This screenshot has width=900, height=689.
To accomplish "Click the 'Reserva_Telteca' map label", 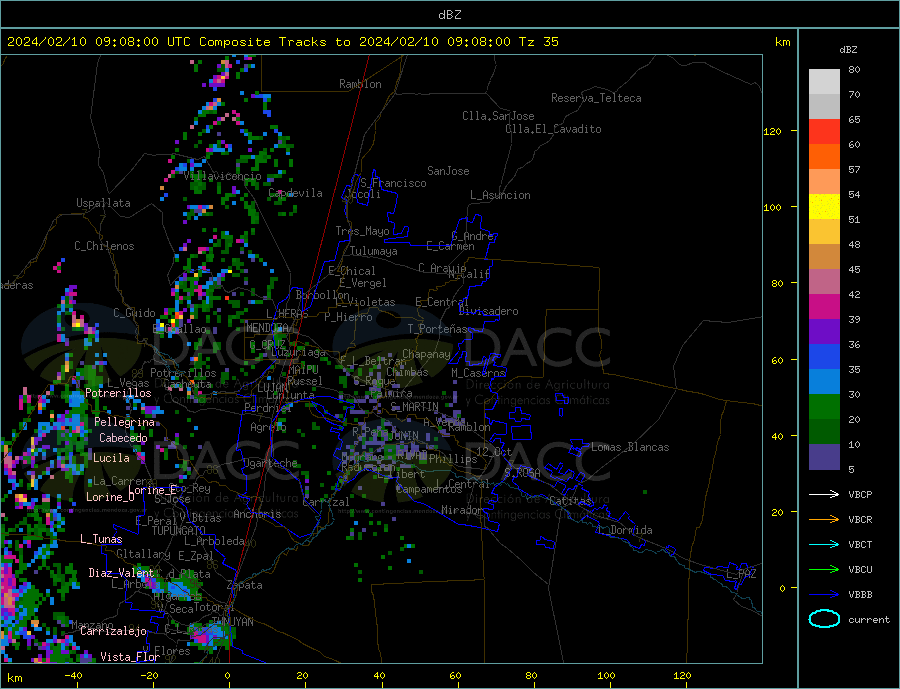I will pyautogui.click(x=596, y=98).
